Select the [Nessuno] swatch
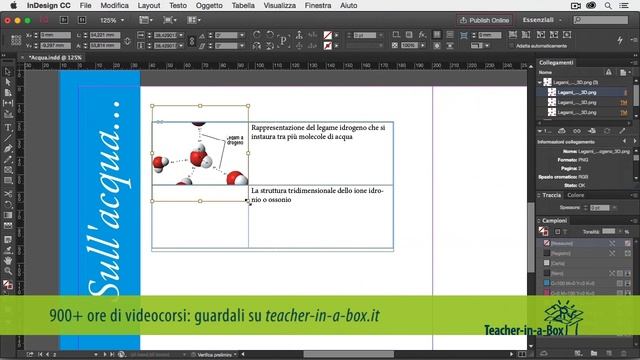 pos(585,243)
